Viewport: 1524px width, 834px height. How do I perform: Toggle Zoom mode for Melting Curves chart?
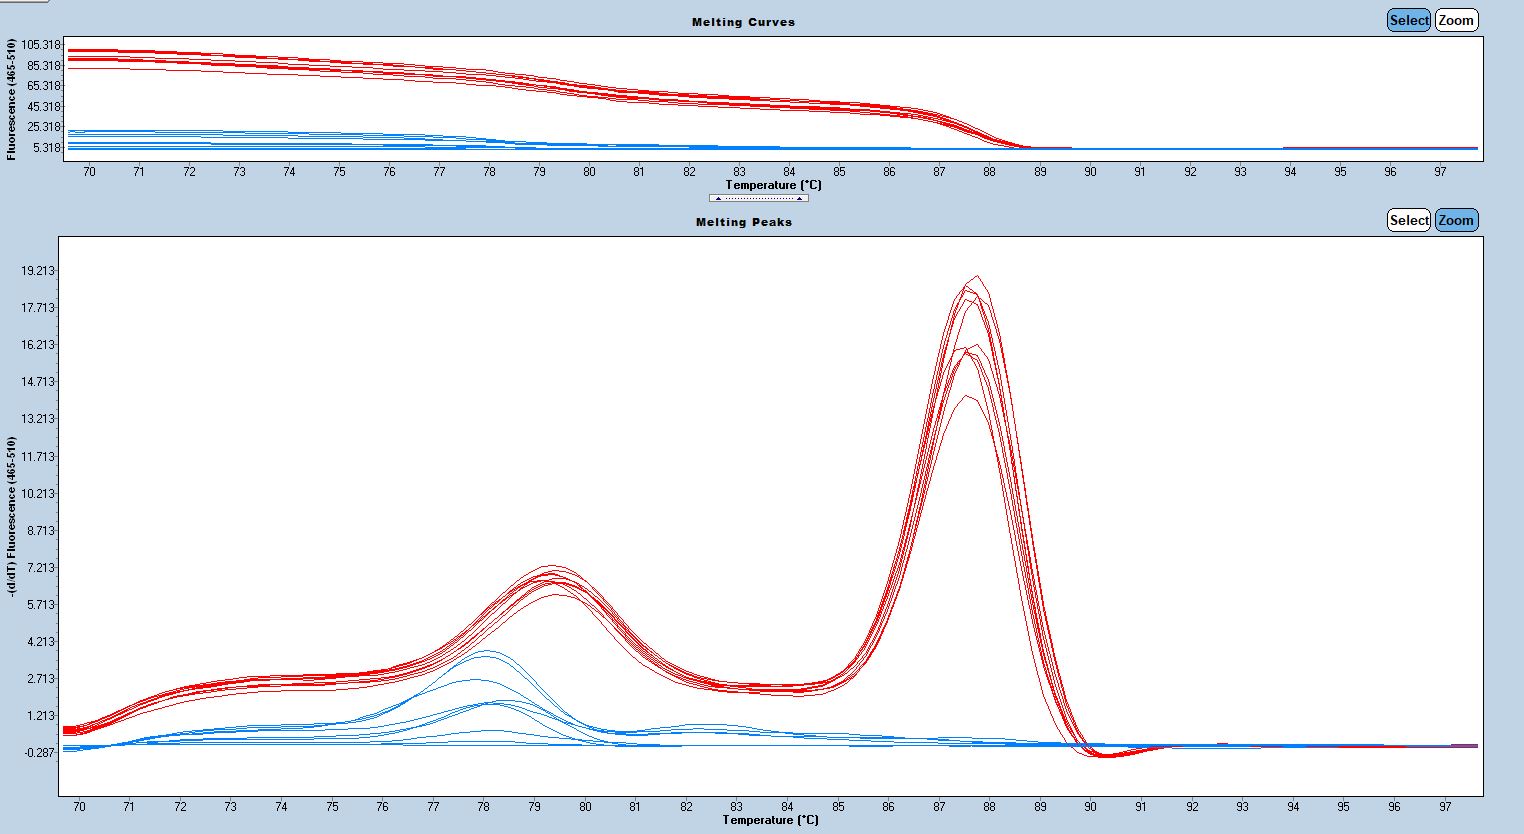[x=1456, y=20]
